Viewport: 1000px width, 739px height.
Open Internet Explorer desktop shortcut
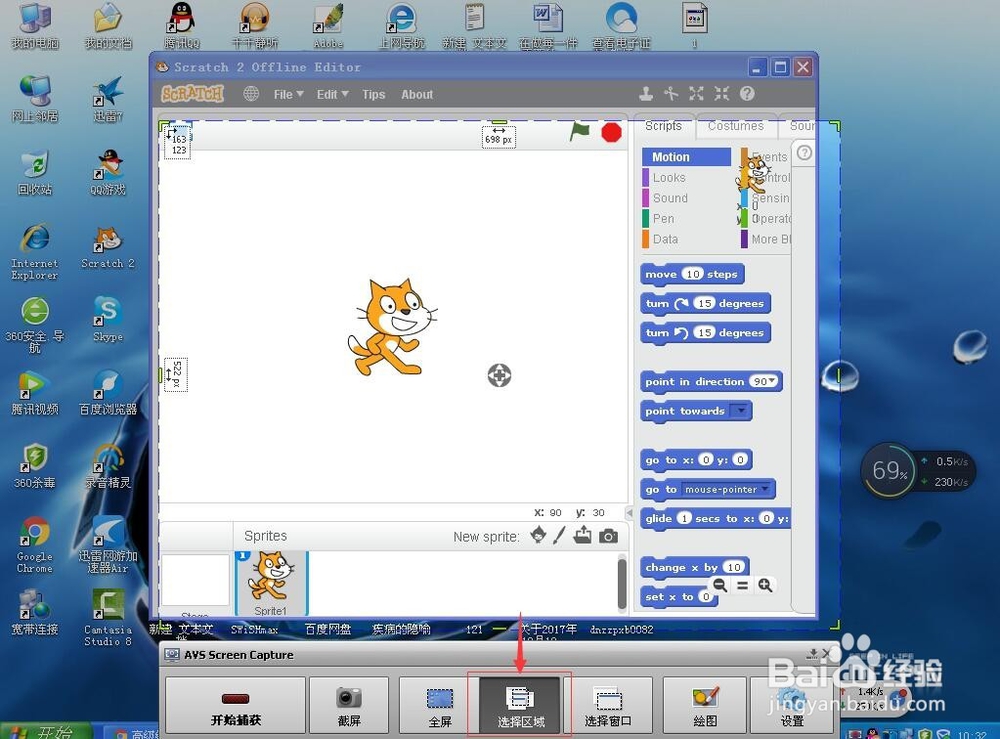[x=34, y=252]
